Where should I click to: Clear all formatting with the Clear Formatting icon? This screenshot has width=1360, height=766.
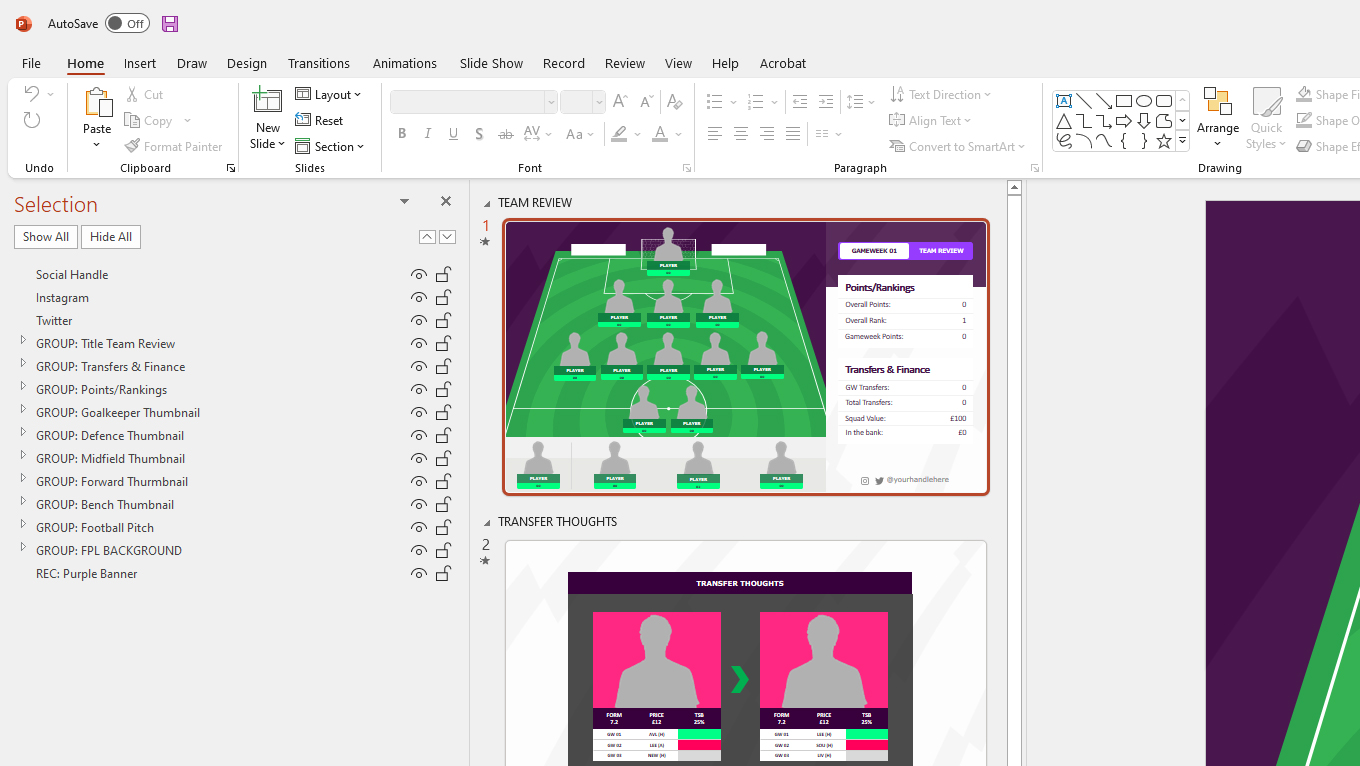tap(675, 101)
